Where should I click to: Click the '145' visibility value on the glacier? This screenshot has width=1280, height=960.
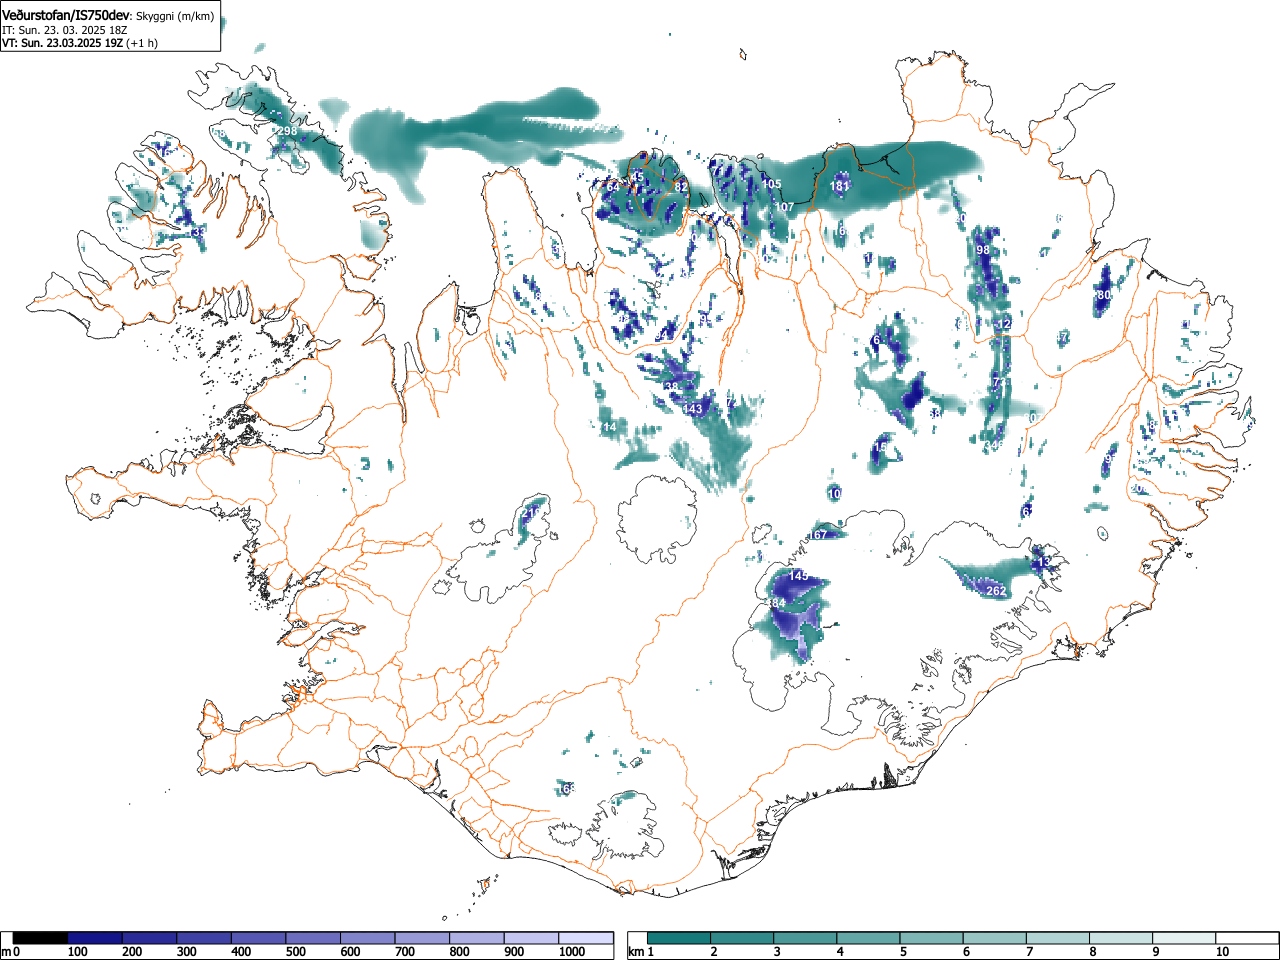click(798, 576)
